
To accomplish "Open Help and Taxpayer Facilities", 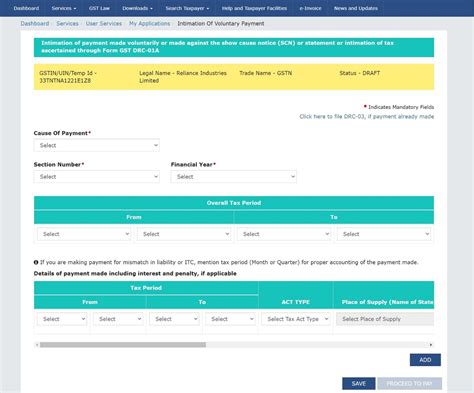I will pyautogui.click(x=254, y=8).
